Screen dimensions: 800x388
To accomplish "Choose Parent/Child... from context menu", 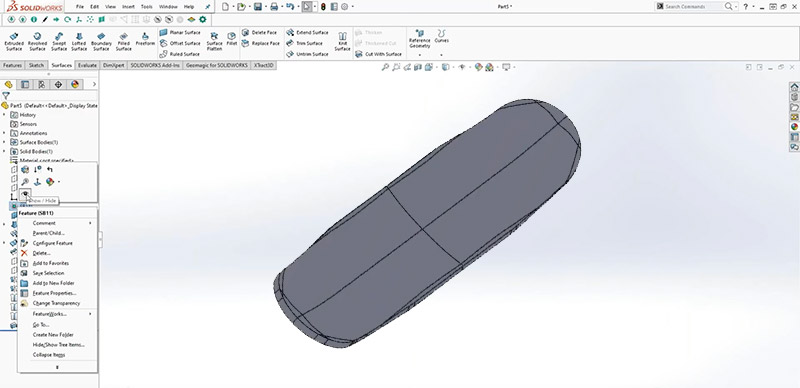I will pyautogui.click(x=48, y=233).
